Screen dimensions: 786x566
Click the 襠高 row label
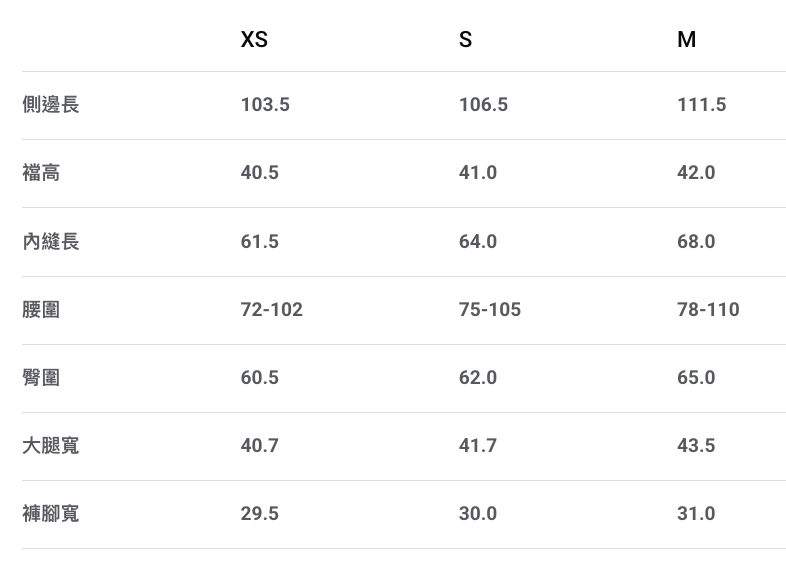41,173
